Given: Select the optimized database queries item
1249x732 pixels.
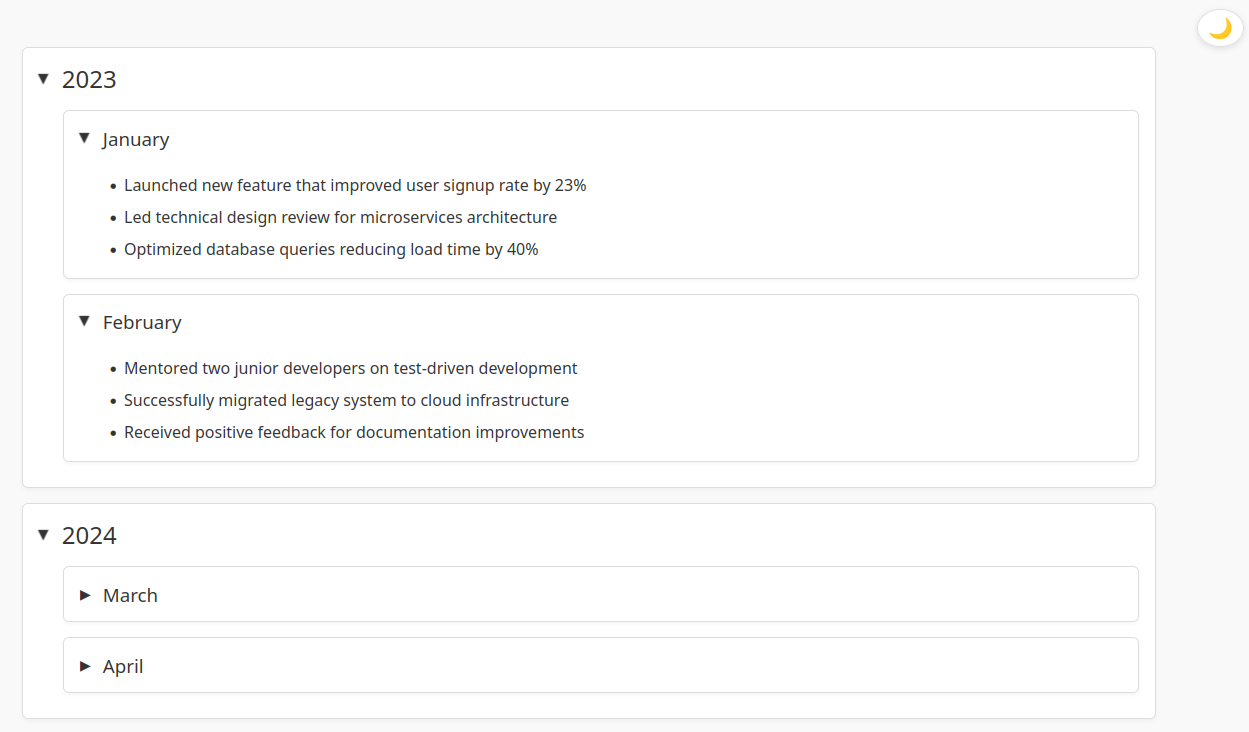Looking at the screenshot, I should (331, 250).
